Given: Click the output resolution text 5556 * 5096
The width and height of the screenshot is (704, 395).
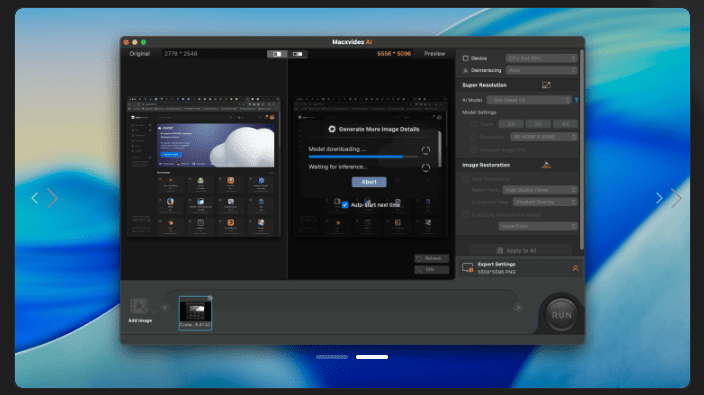Looking at the screenshot, I should point(394,54).
